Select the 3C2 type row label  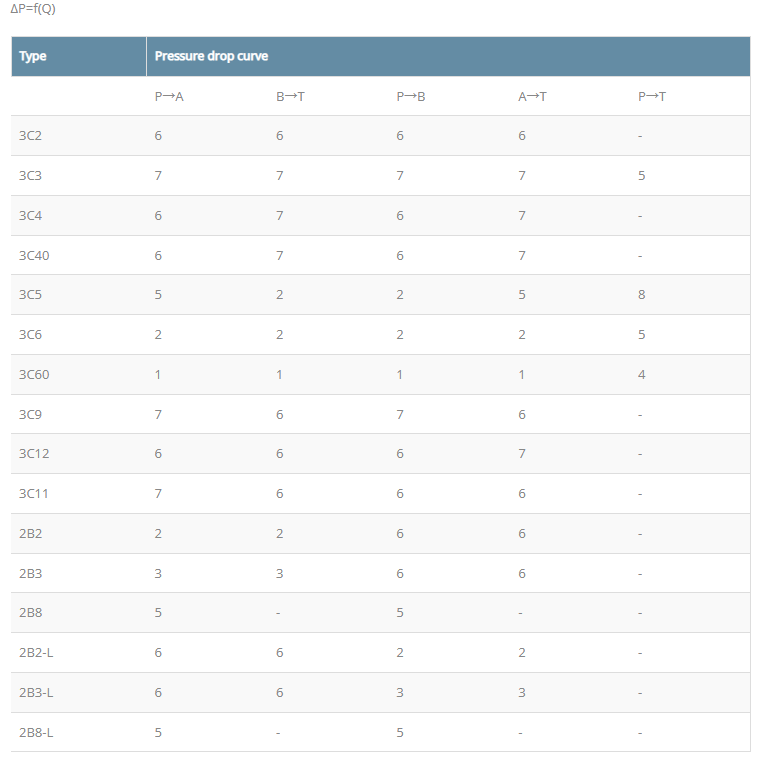31,135
